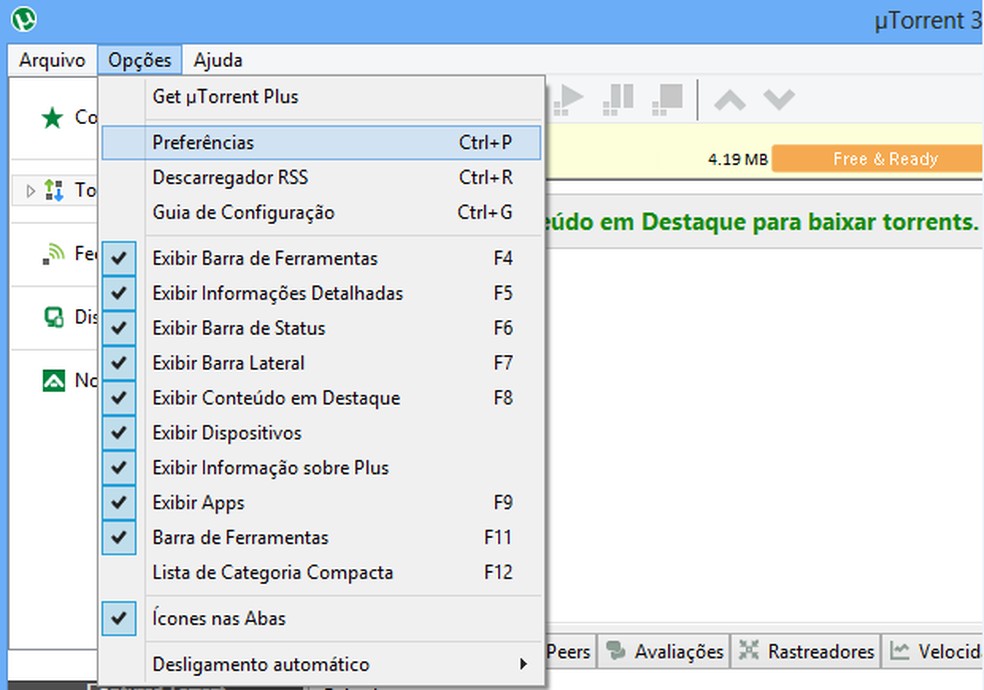Click the Start torrent toolbar icon
This screenshot has width=984, height=690.
(569, 99)
